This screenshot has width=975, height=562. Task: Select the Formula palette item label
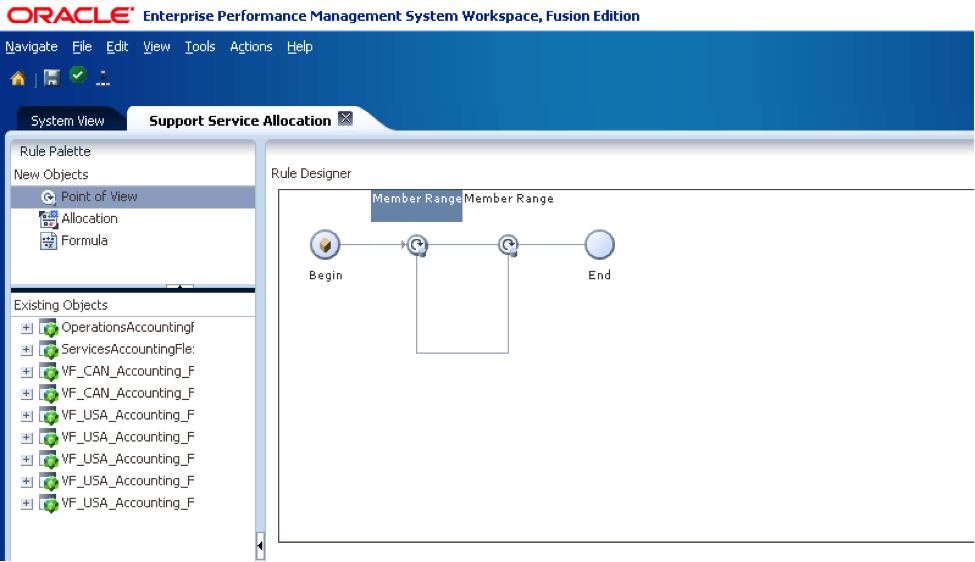point(85,241)
